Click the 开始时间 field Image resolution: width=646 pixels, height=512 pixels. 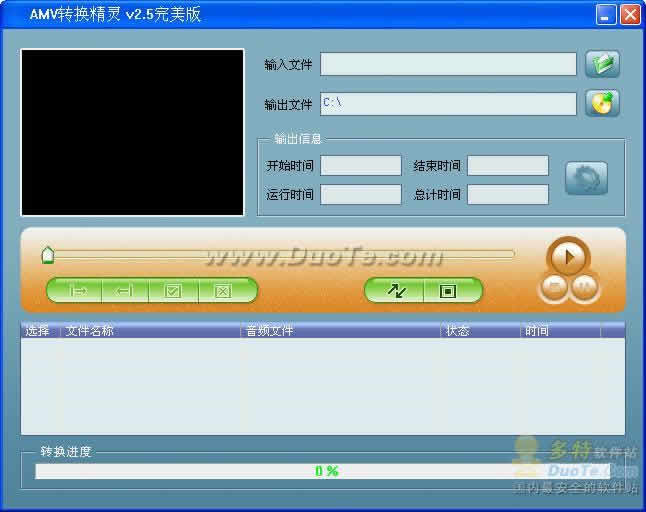(x=361, y=165)
